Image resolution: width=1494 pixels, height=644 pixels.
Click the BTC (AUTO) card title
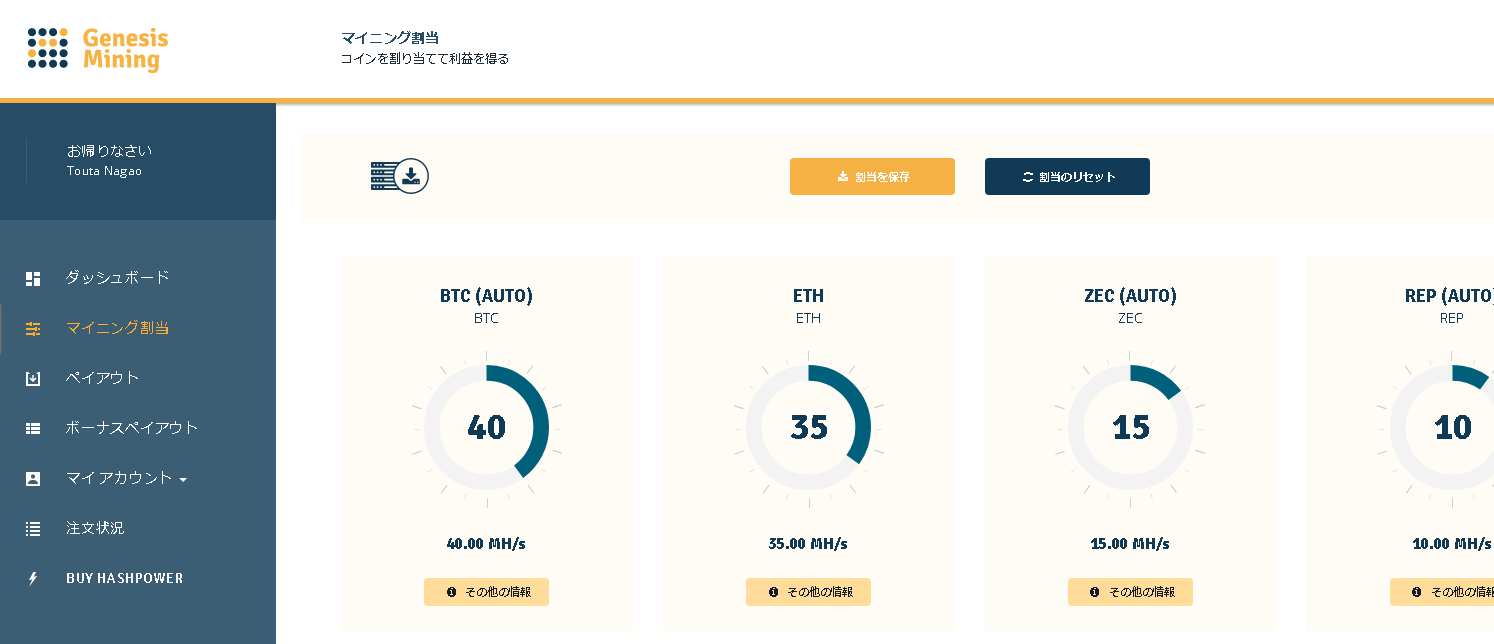tap(486, 296)
